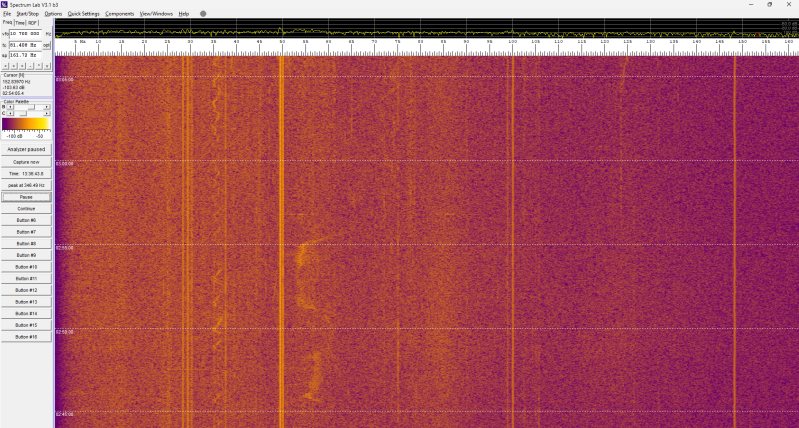
Task: Click the 02:50:00 waterfall time marker
Action: [x=64, y=332]
